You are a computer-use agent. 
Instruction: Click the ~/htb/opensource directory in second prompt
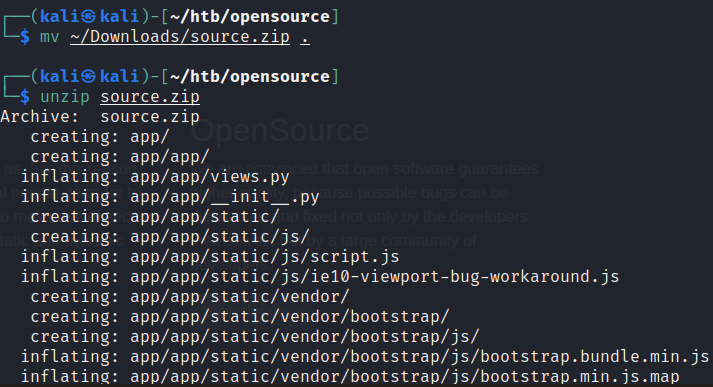(250, 76)
